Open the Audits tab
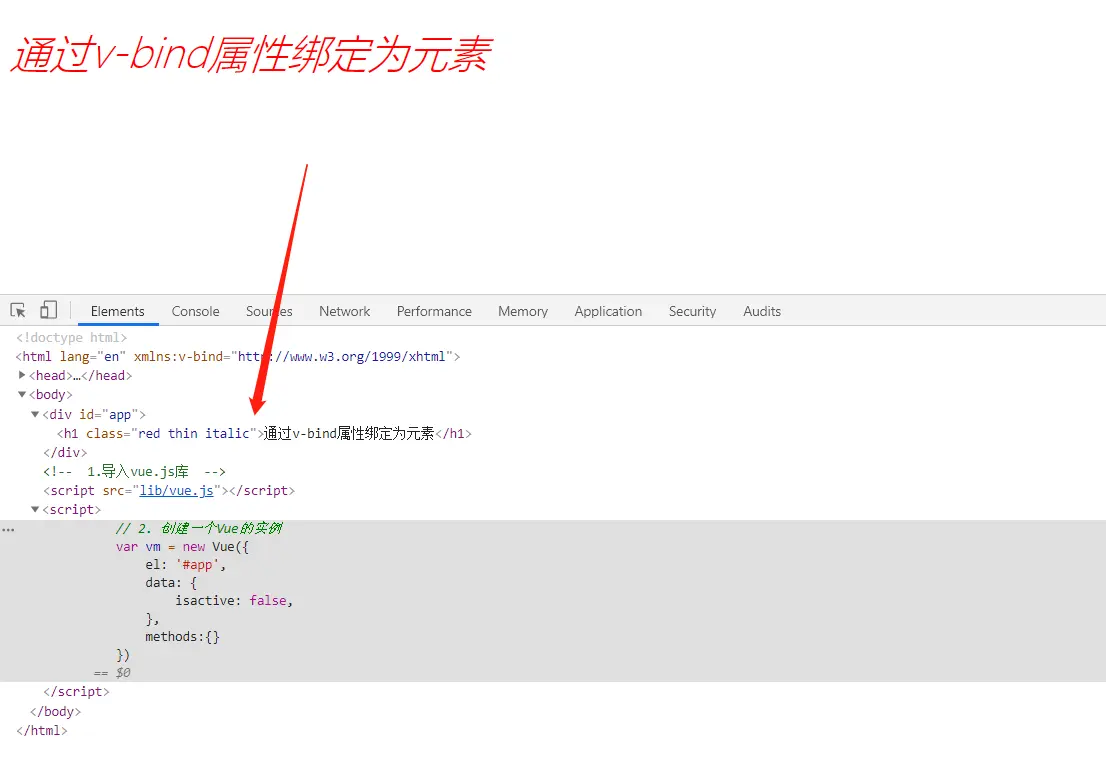Viewport: 1106px width, 766px height. tap(762, 311)
